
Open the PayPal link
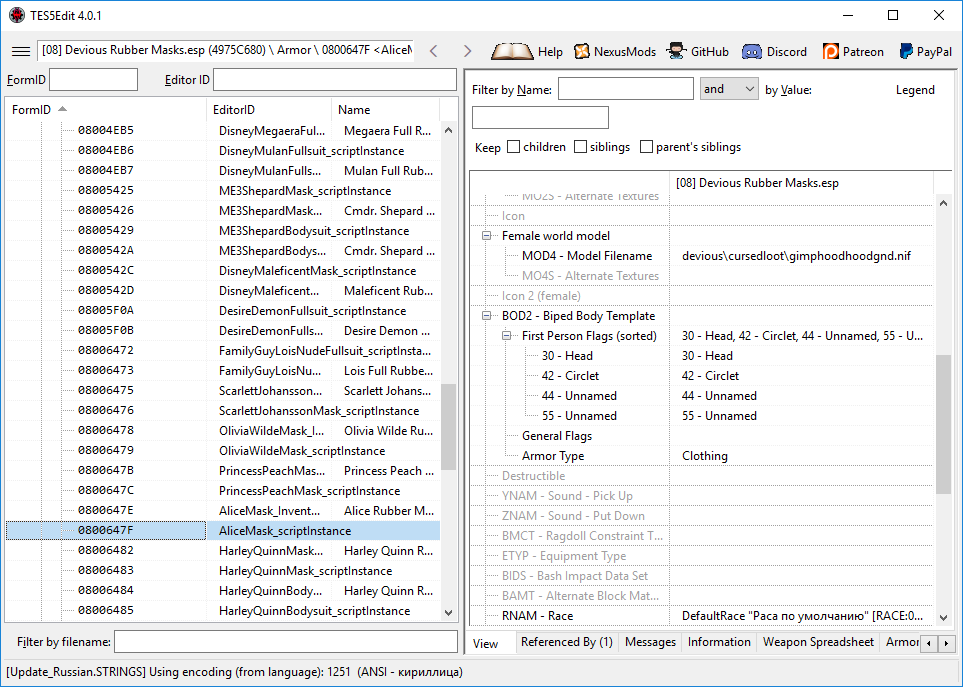coord(926,52)
